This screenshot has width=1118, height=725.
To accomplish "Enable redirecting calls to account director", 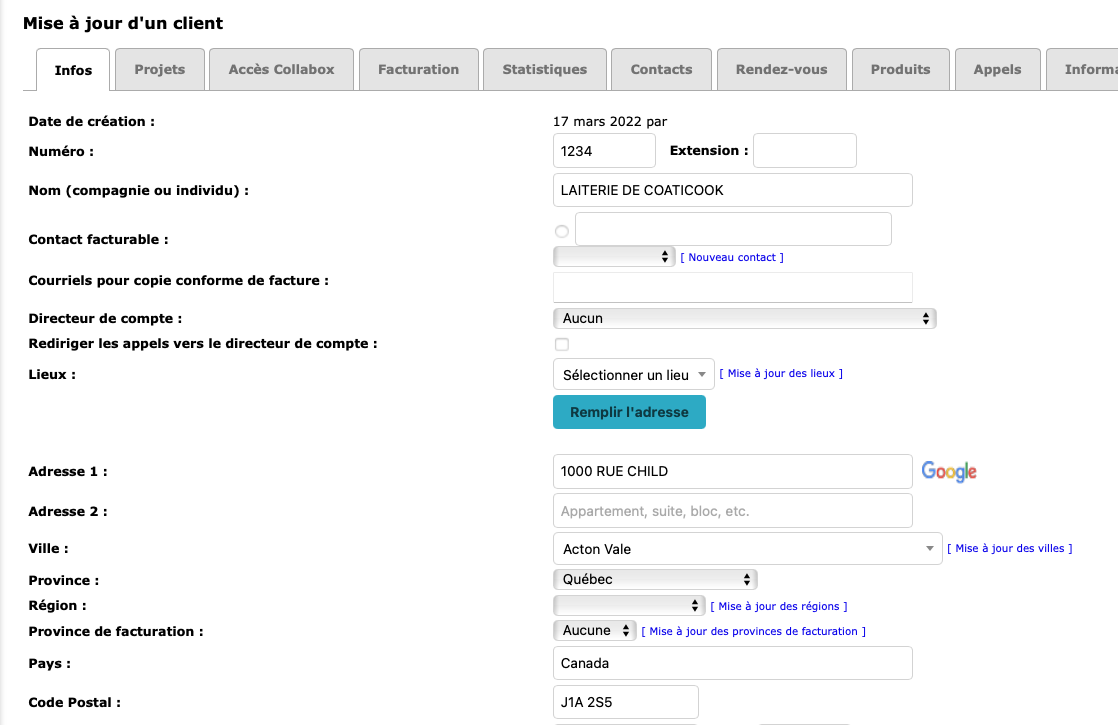I will pos(562,345).
